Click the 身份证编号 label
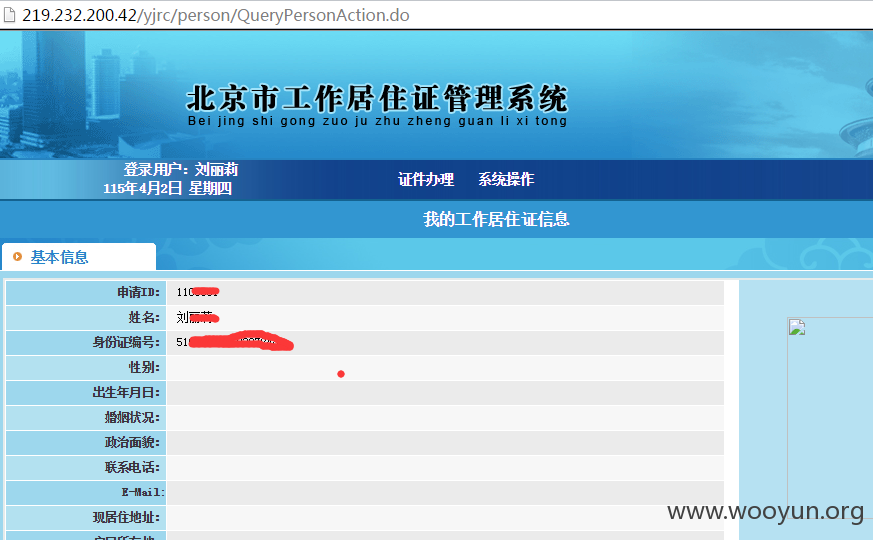The height and width of the screenshot is (540, 873). coord(126,342)
